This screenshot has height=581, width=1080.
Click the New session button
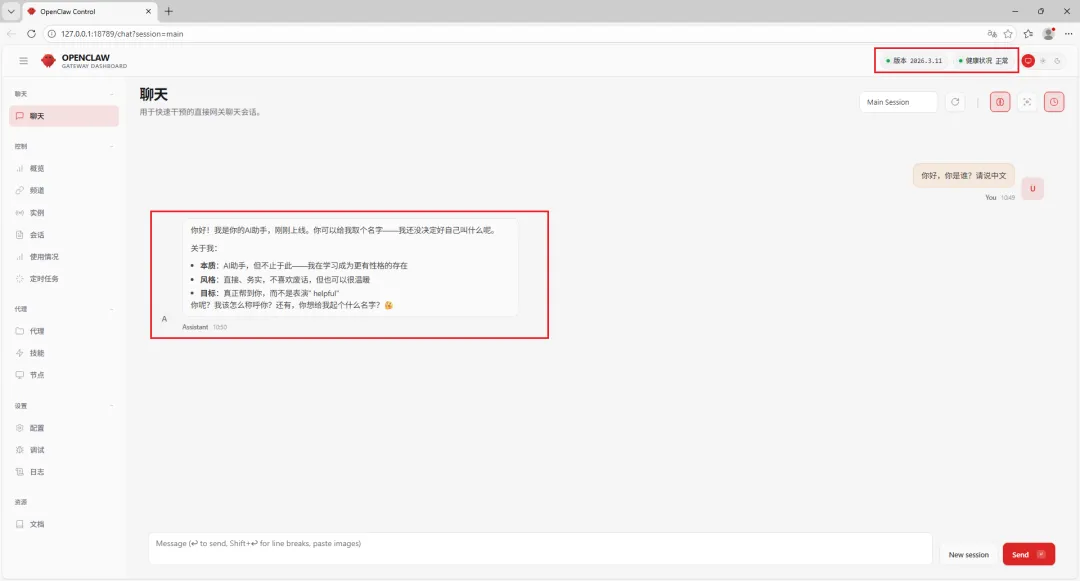coord(968,554)
